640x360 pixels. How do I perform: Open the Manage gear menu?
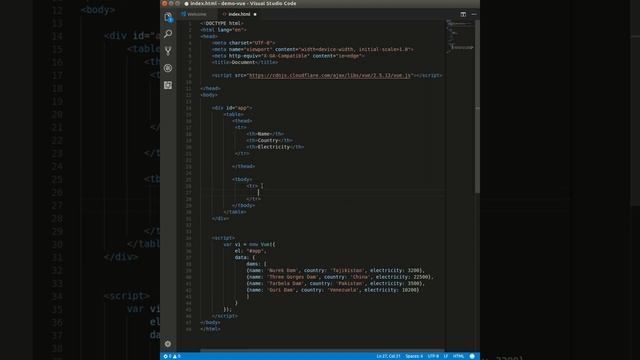(168, 344)
